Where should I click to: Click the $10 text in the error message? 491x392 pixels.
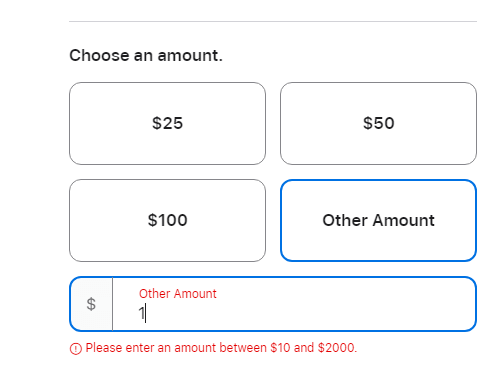point(280,348)
